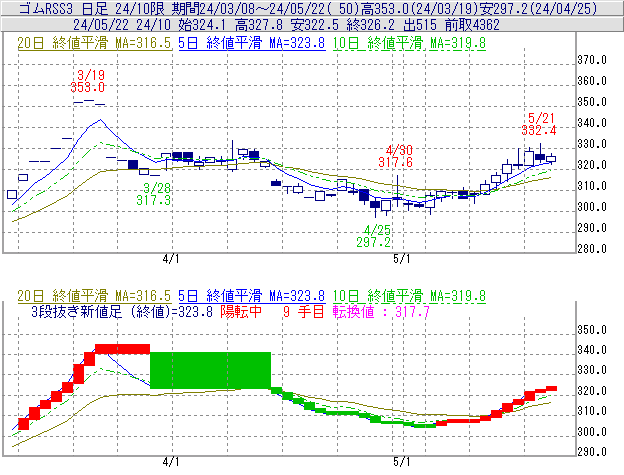The height and width of the screenshot is (475, 624).
Task: Click the magenta 転換値 : 317.7 text
Action: [x=382, y=311]
